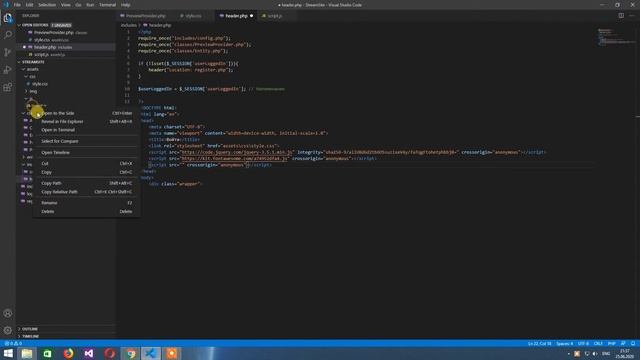Click the orange recorder taskbar icon

[171, 353]
